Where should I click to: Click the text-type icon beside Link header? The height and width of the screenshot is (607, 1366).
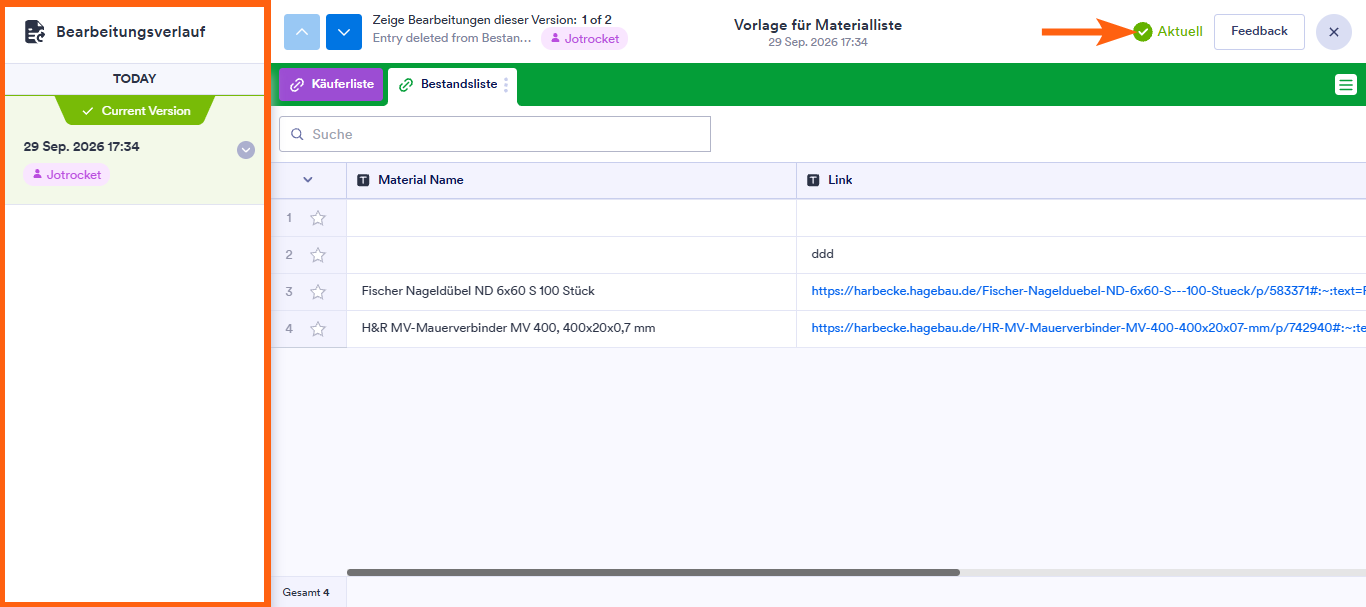(814, 180)
